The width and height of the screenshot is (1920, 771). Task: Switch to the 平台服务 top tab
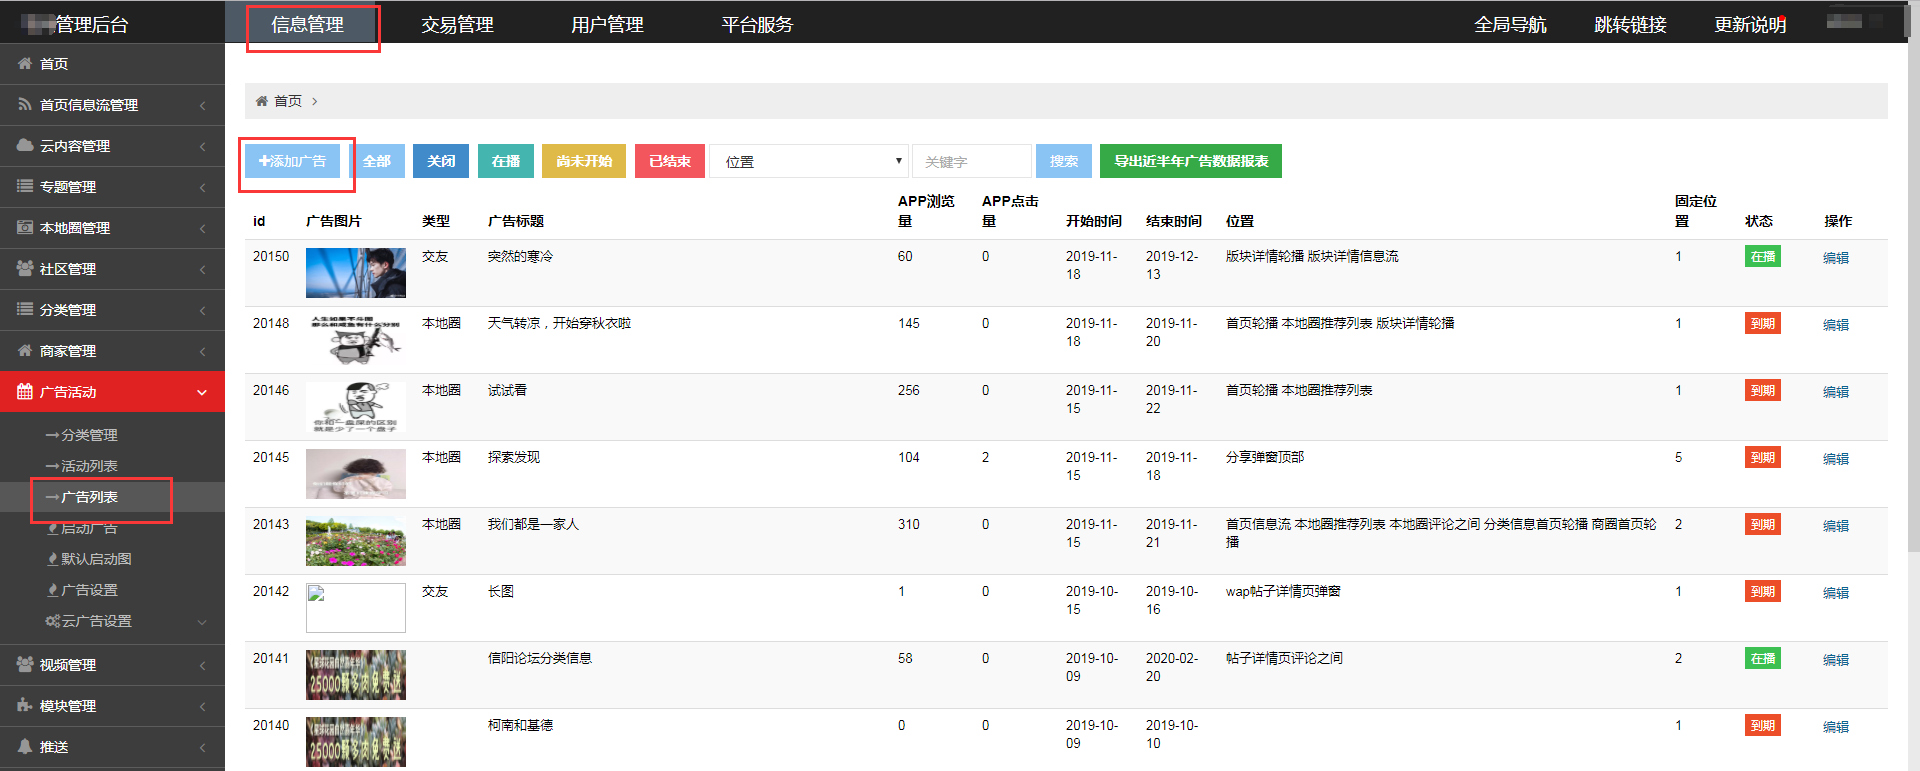tap(757, 24)
